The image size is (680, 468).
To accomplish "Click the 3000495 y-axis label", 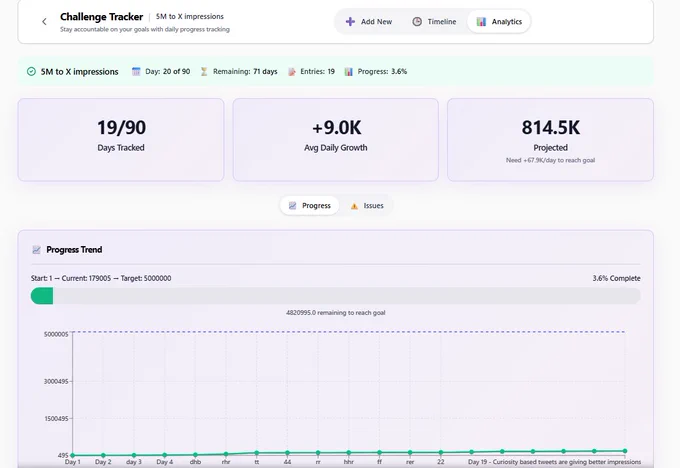I will (x=56, y=381).
